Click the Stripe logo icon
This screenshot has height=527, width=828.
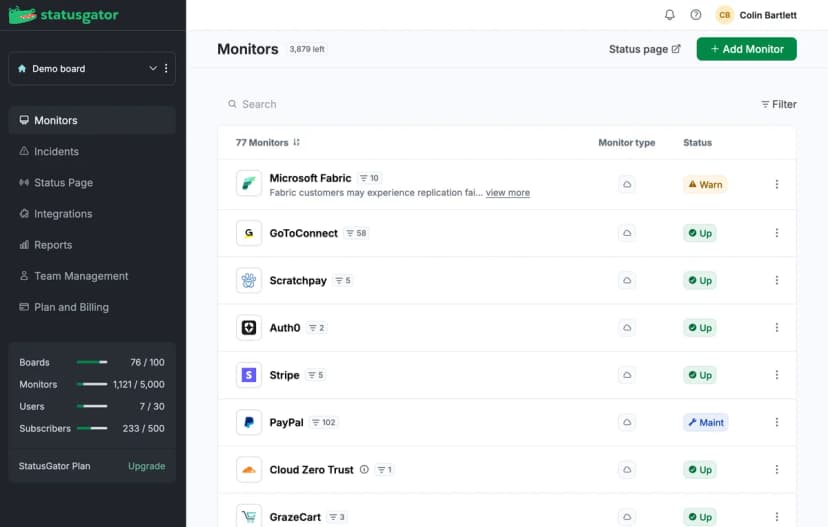pos(249,375)
